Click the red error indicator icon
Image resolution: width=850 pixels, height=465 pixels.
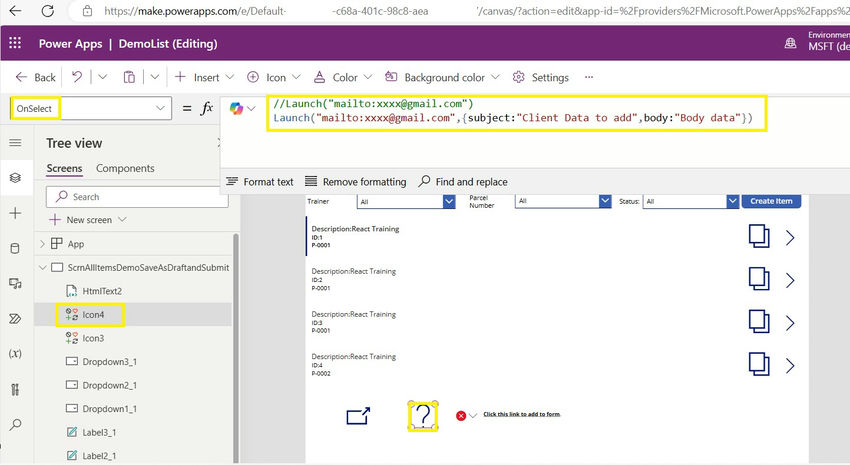[x=461, y=416]
